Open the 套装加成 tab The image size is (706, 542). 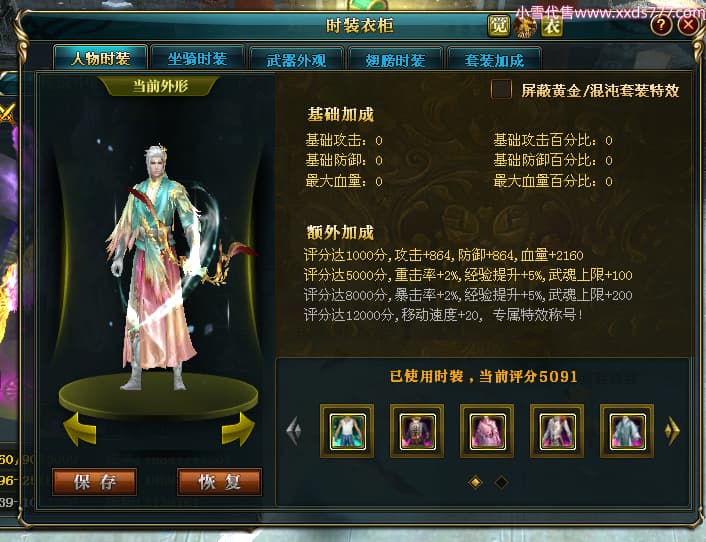[494, 60]
